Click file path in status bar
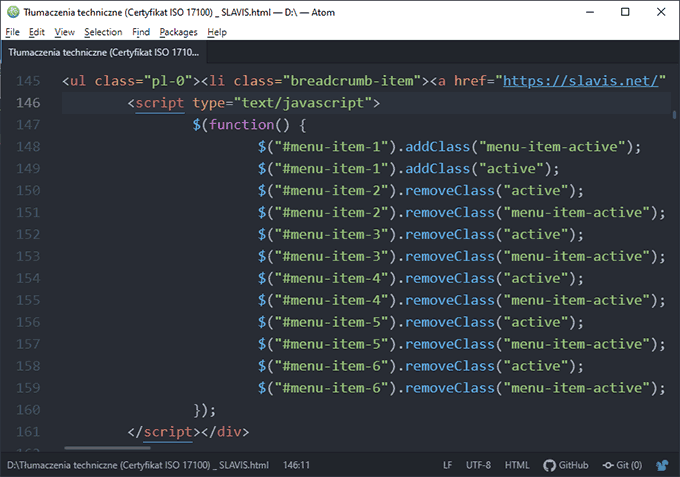Image resolution: width=680 pixels, height=477 pixels. [x=138, y=465]
